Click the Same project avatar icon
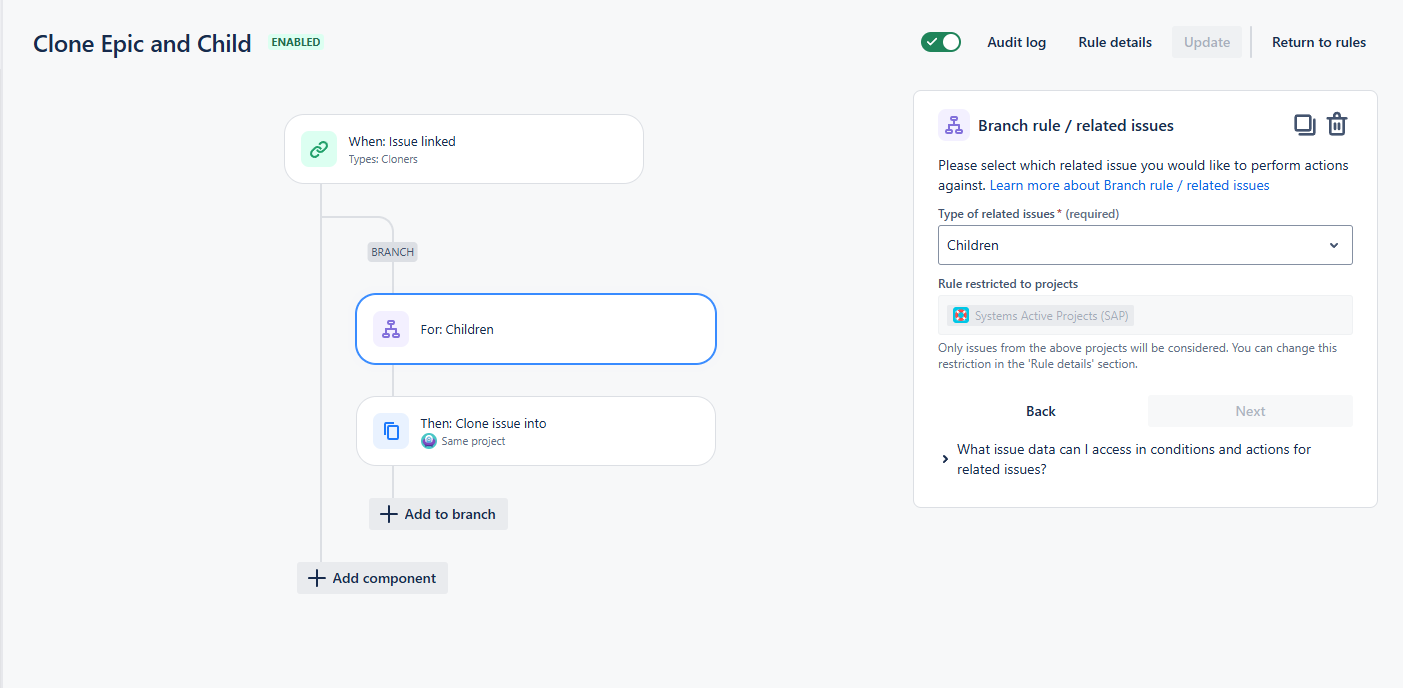The height and width of the screenshot is (688, 1403). (x=429, y=441)
